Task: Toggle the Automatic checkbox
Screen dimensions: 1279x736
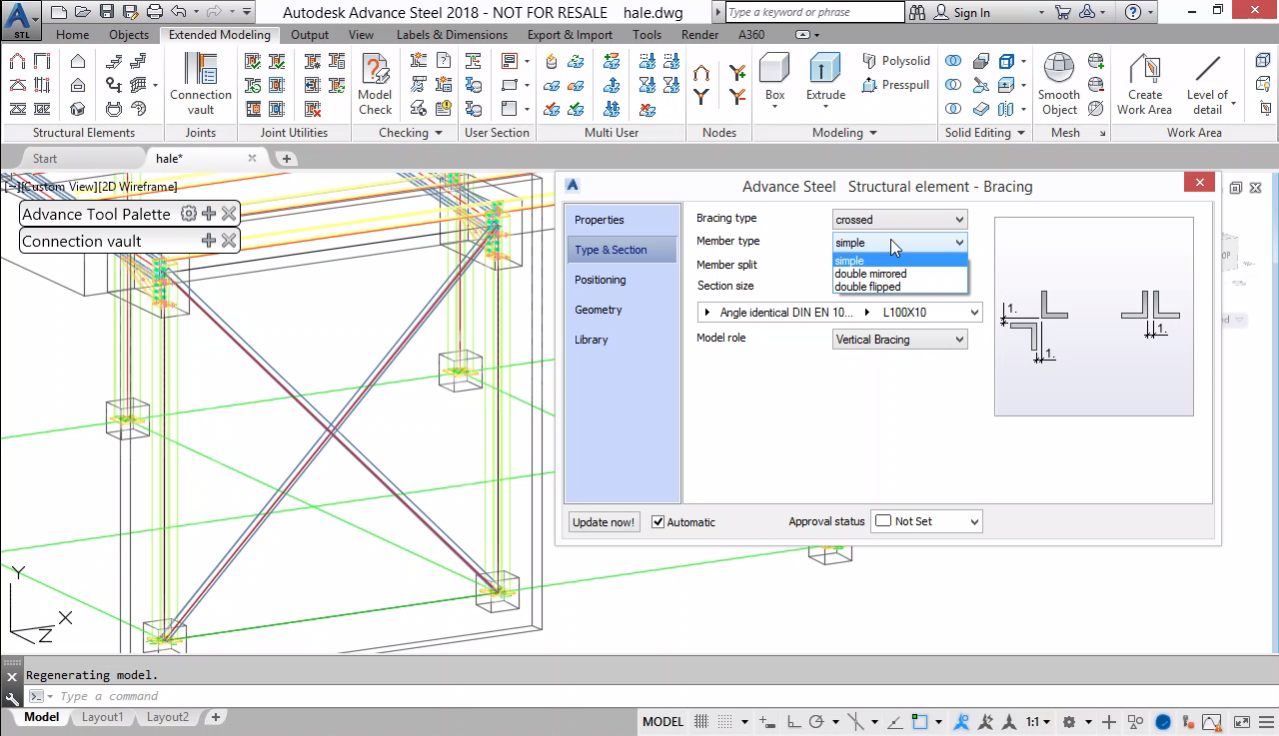Action: (658, 522)
